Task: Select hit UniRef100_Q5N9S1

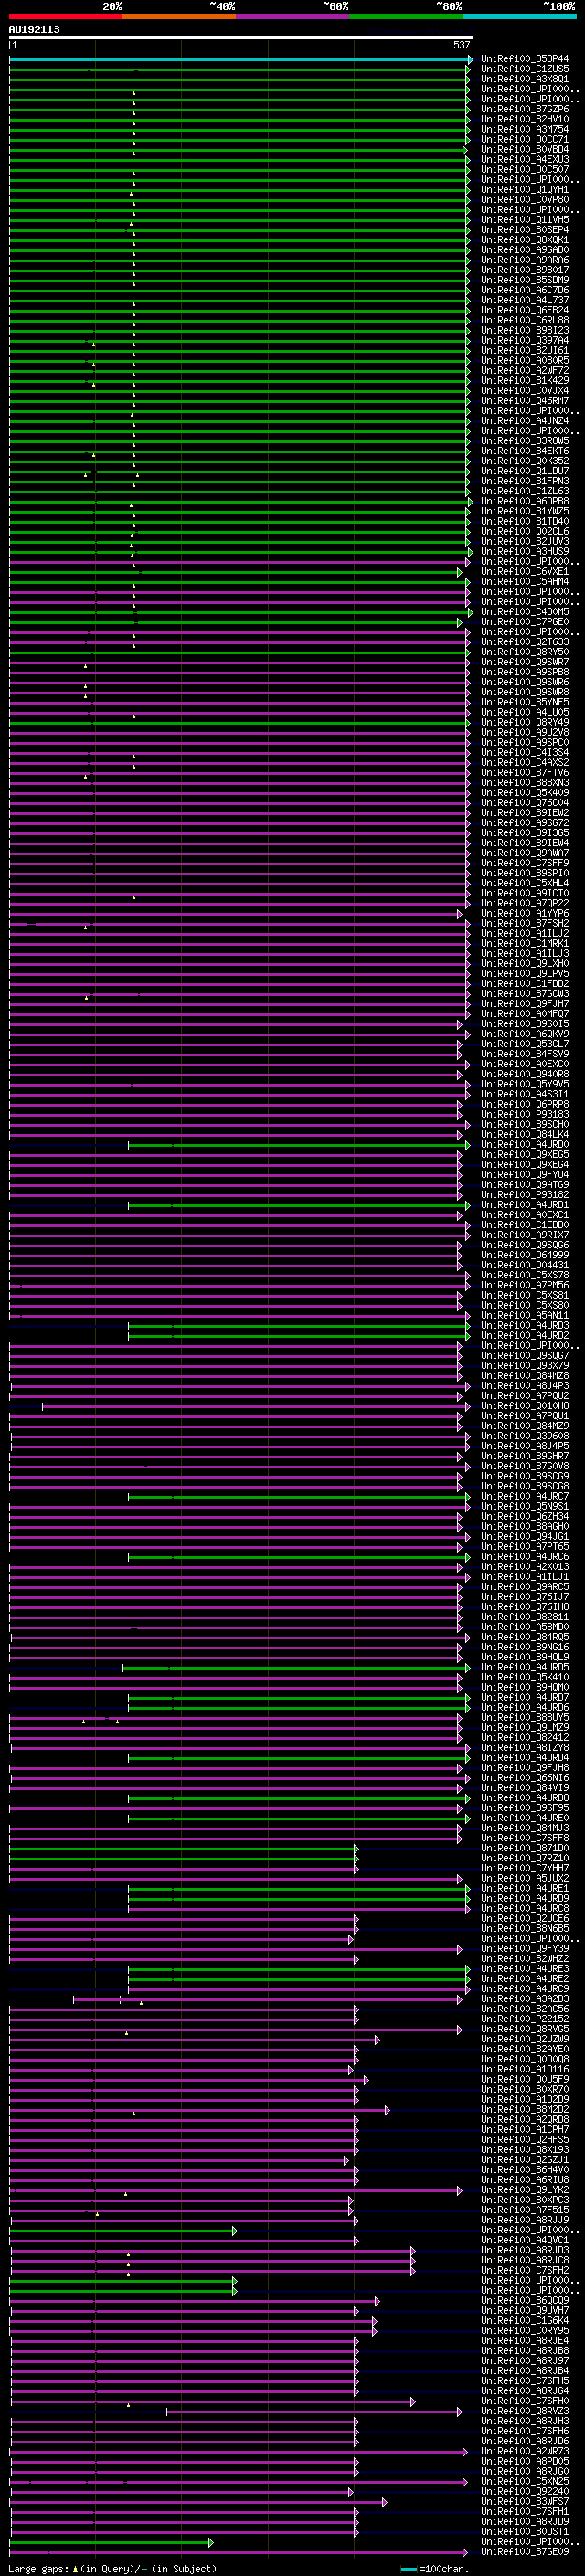Action: click(x=525, y=1506)
